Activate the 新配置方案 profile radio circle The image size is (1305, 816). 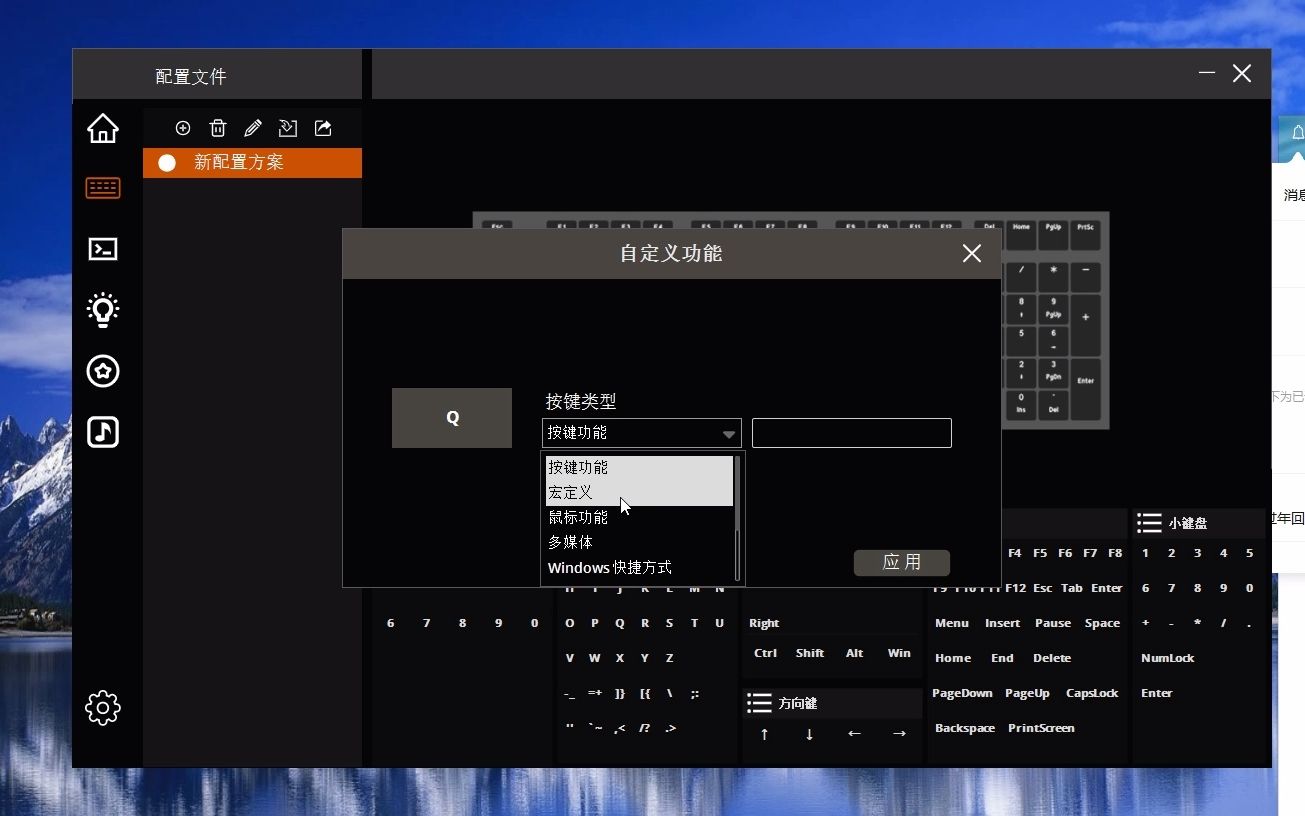pos(167,163)
